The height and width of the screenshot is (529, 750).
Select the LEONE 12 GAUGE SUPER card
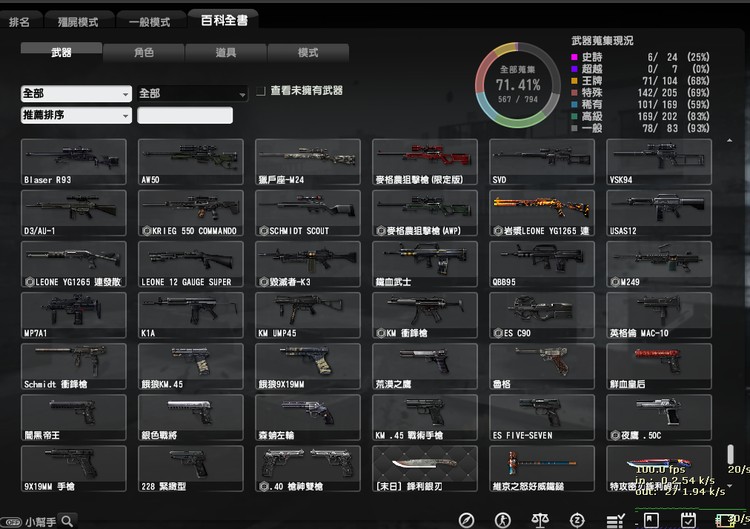click(x=191, y=264)
